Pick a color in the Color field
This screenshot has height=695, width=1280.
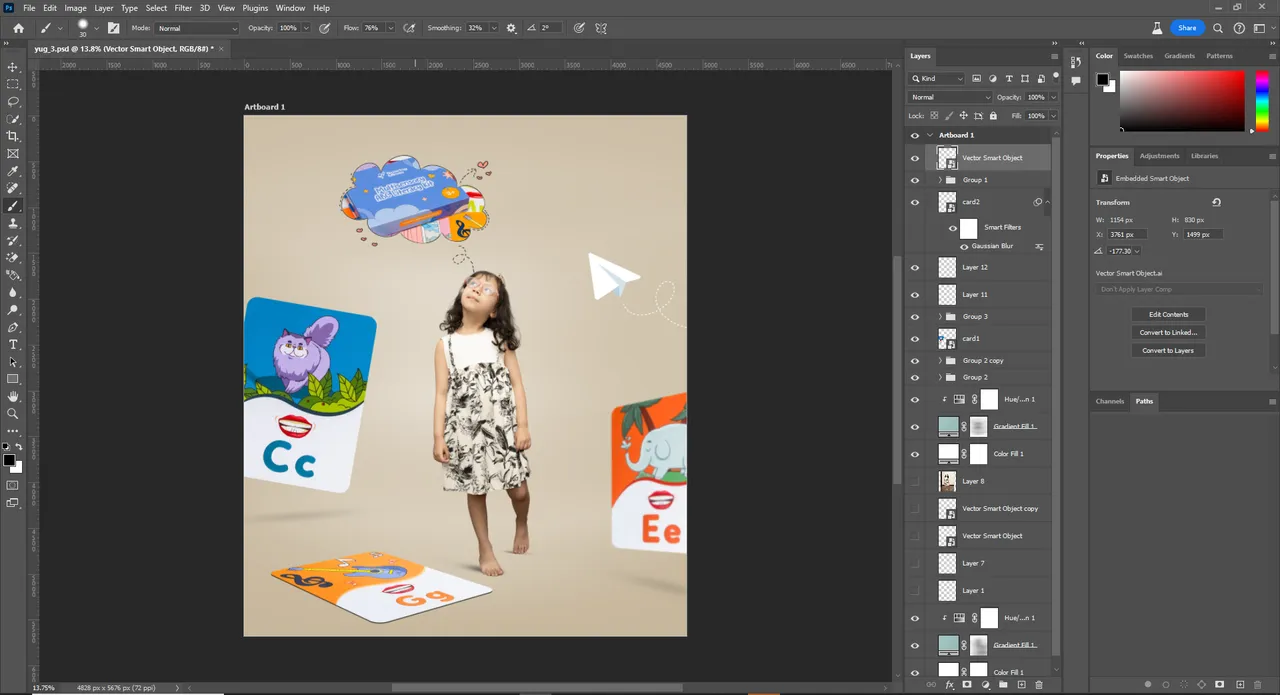pos(1181,100)
